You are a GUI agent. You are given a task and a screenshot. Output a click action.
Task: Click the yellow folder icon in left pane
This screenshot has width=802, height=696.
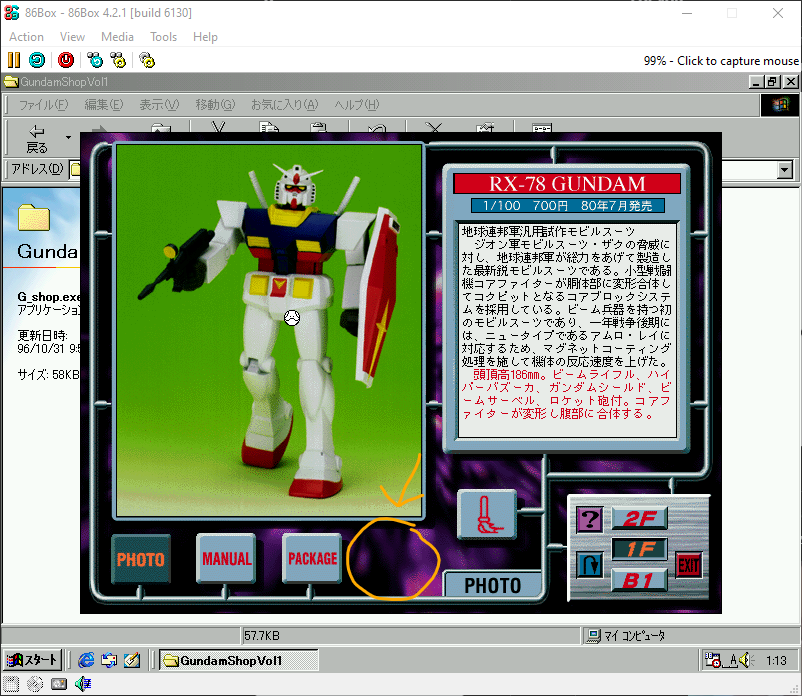[x=34, y=217]
